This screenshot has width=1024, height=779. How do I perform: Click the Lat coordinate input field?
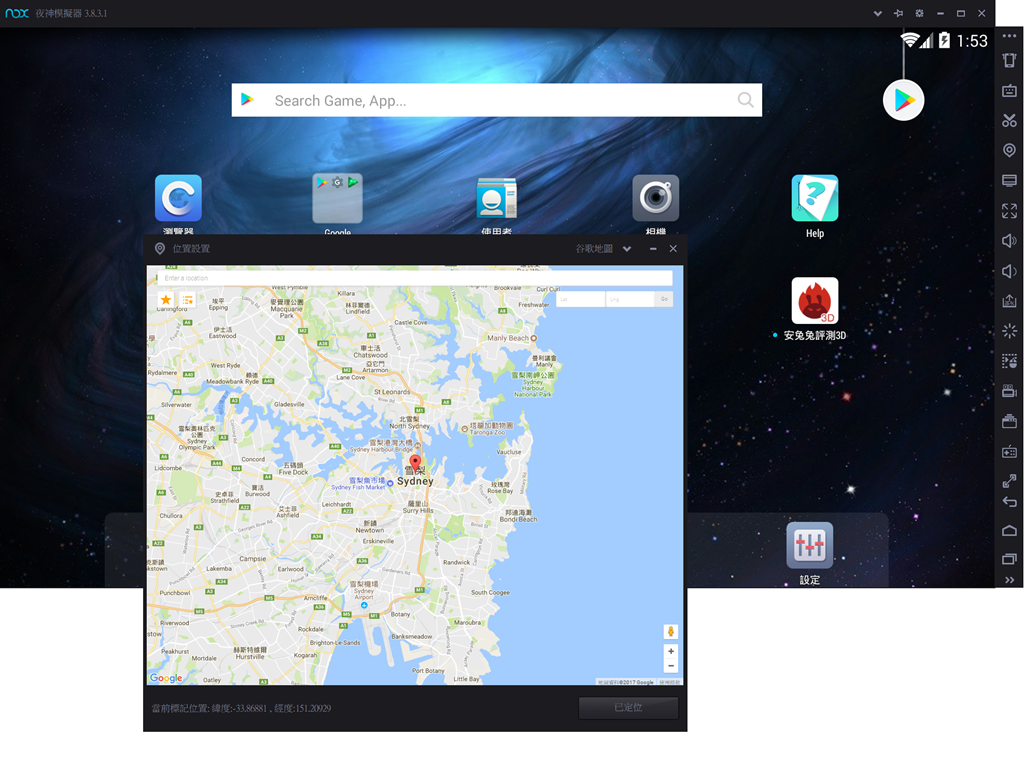(x=580, y=299)
